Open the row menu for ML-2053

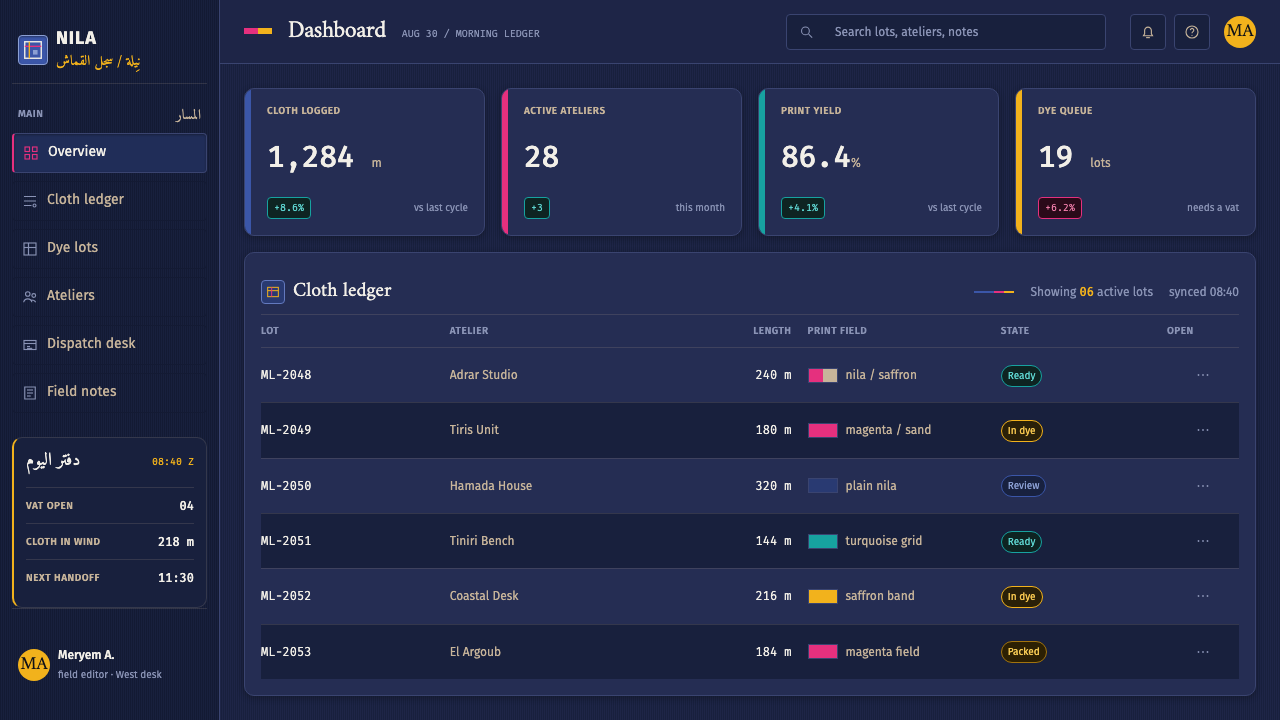tap(1203, 652)
